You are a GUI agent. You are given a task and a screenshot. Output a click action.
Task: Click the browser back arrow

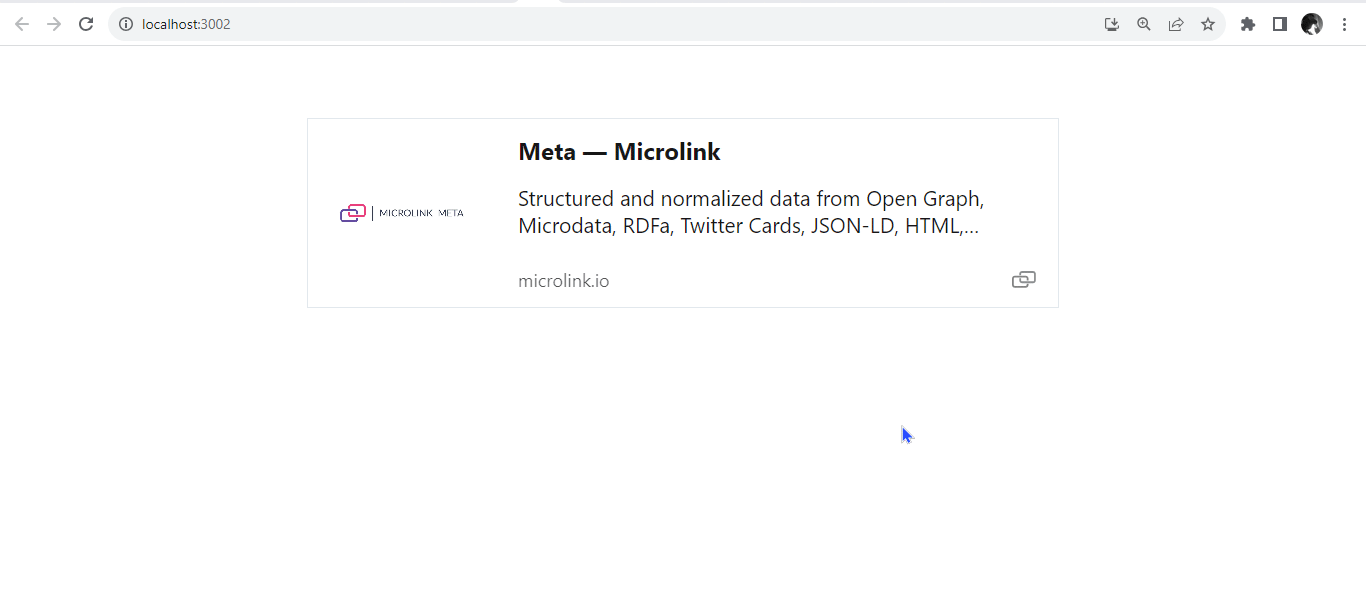(22, 24)
